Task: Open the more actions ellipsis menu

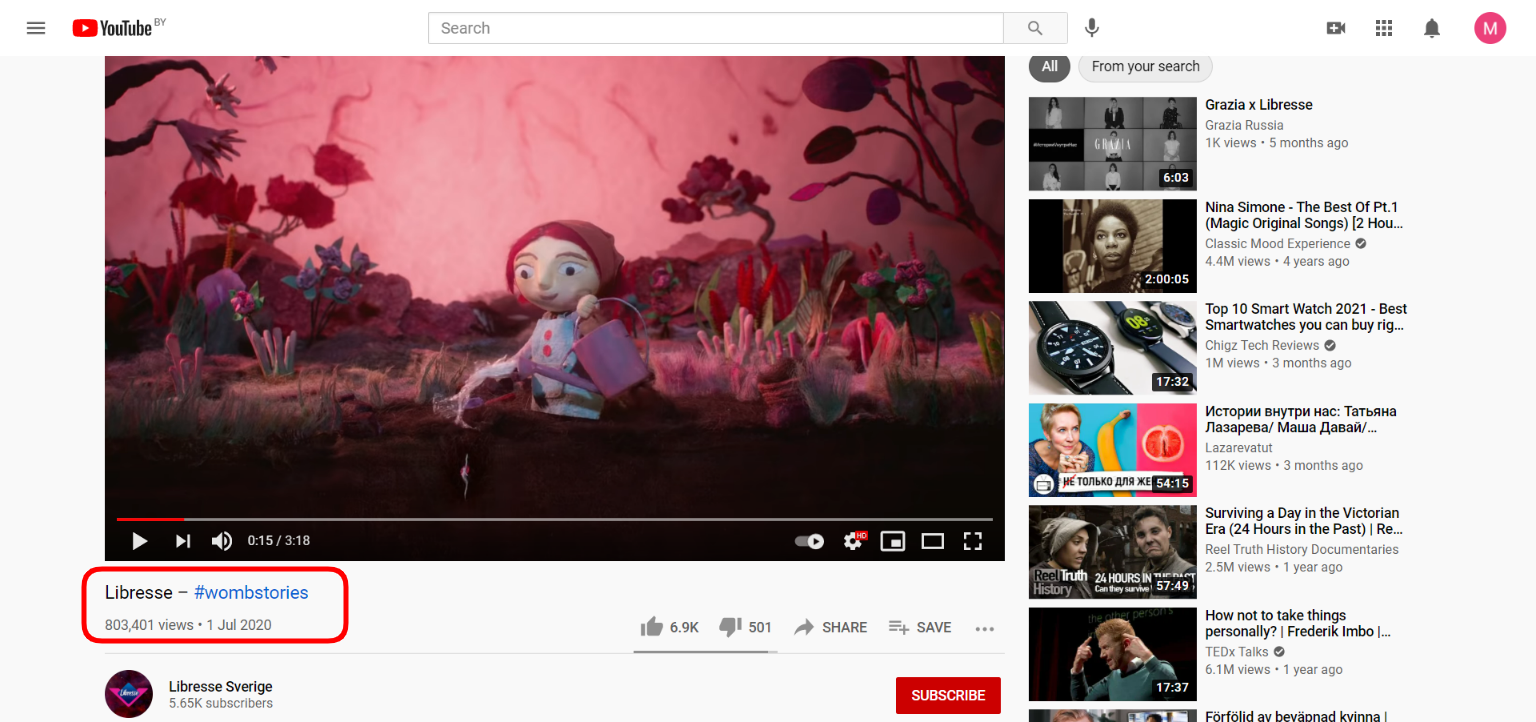Action: (x=985, y=629)
